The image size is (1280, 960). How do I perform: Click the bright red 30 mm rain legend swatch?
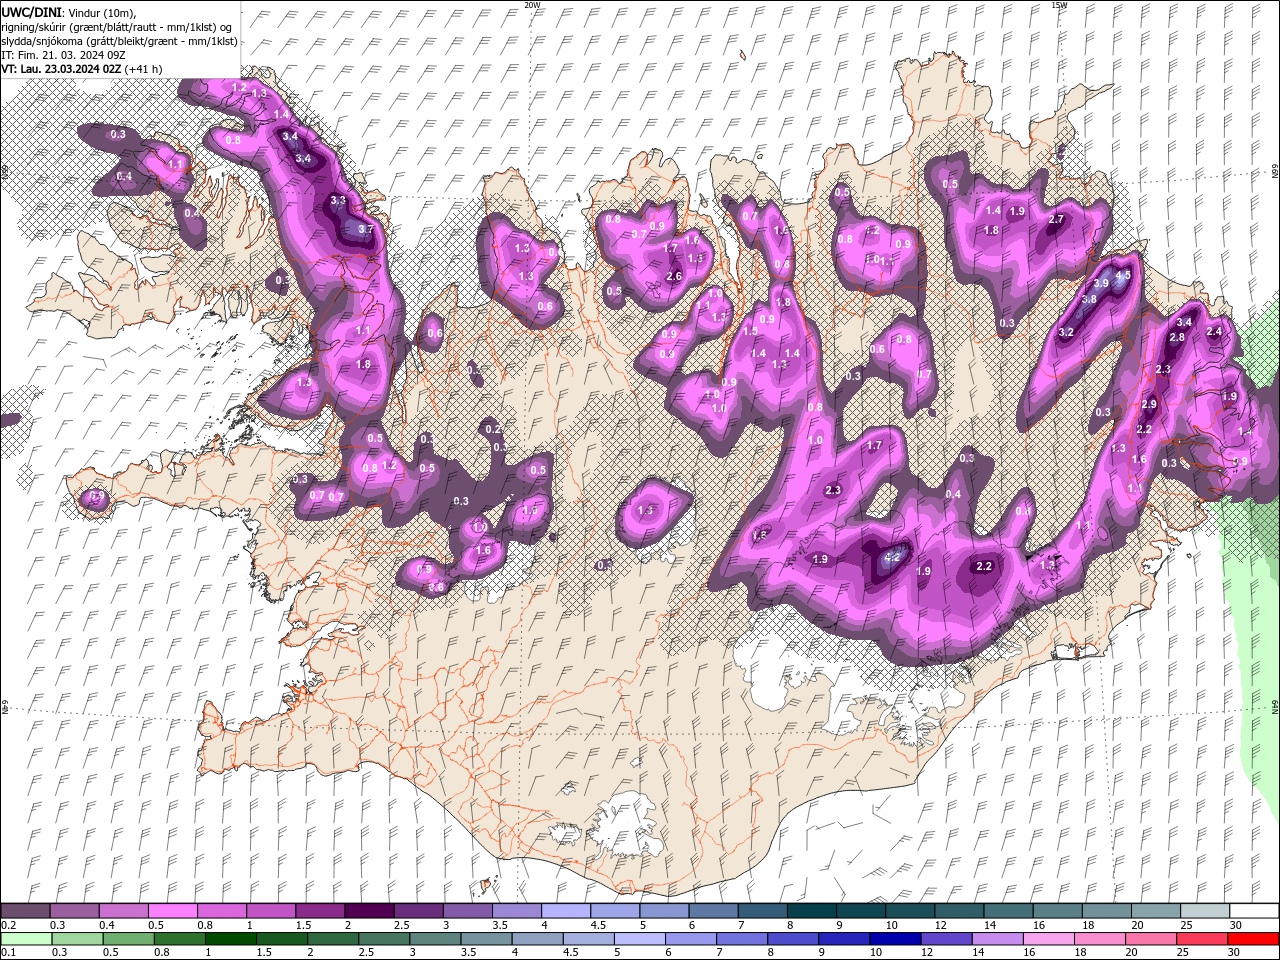(1254, 939)
